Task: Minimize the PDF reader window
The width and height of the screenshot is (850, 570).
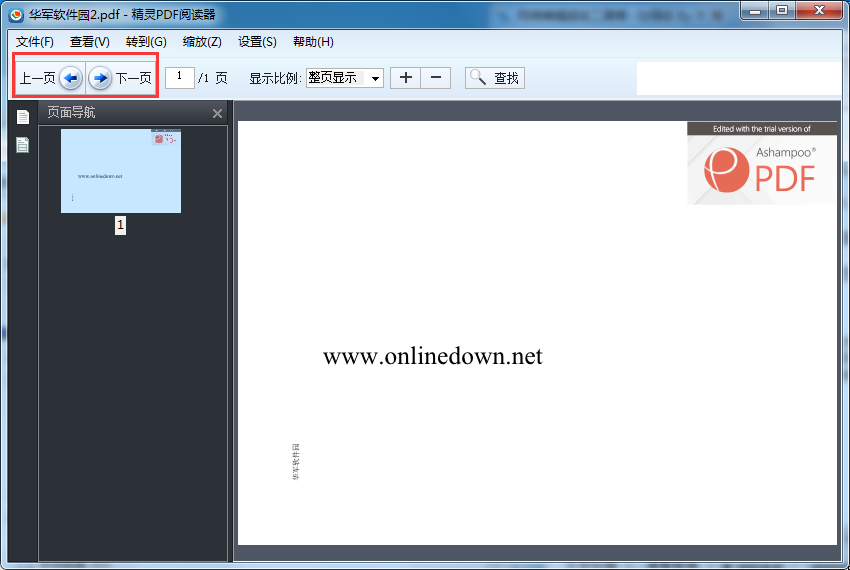Action: (x=755, y=11)
